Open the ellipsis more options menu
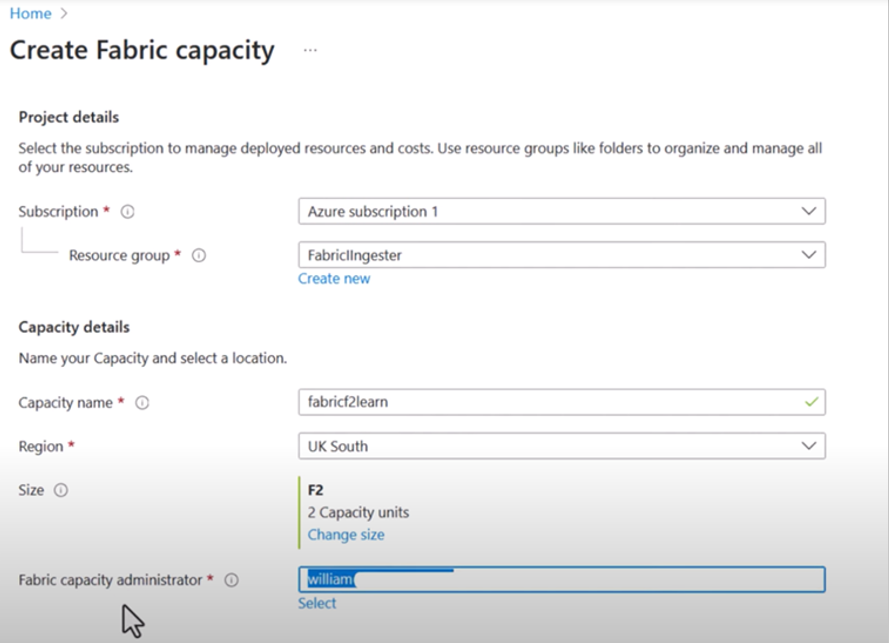Screen dimensions: 889x643 pos(310,50)
